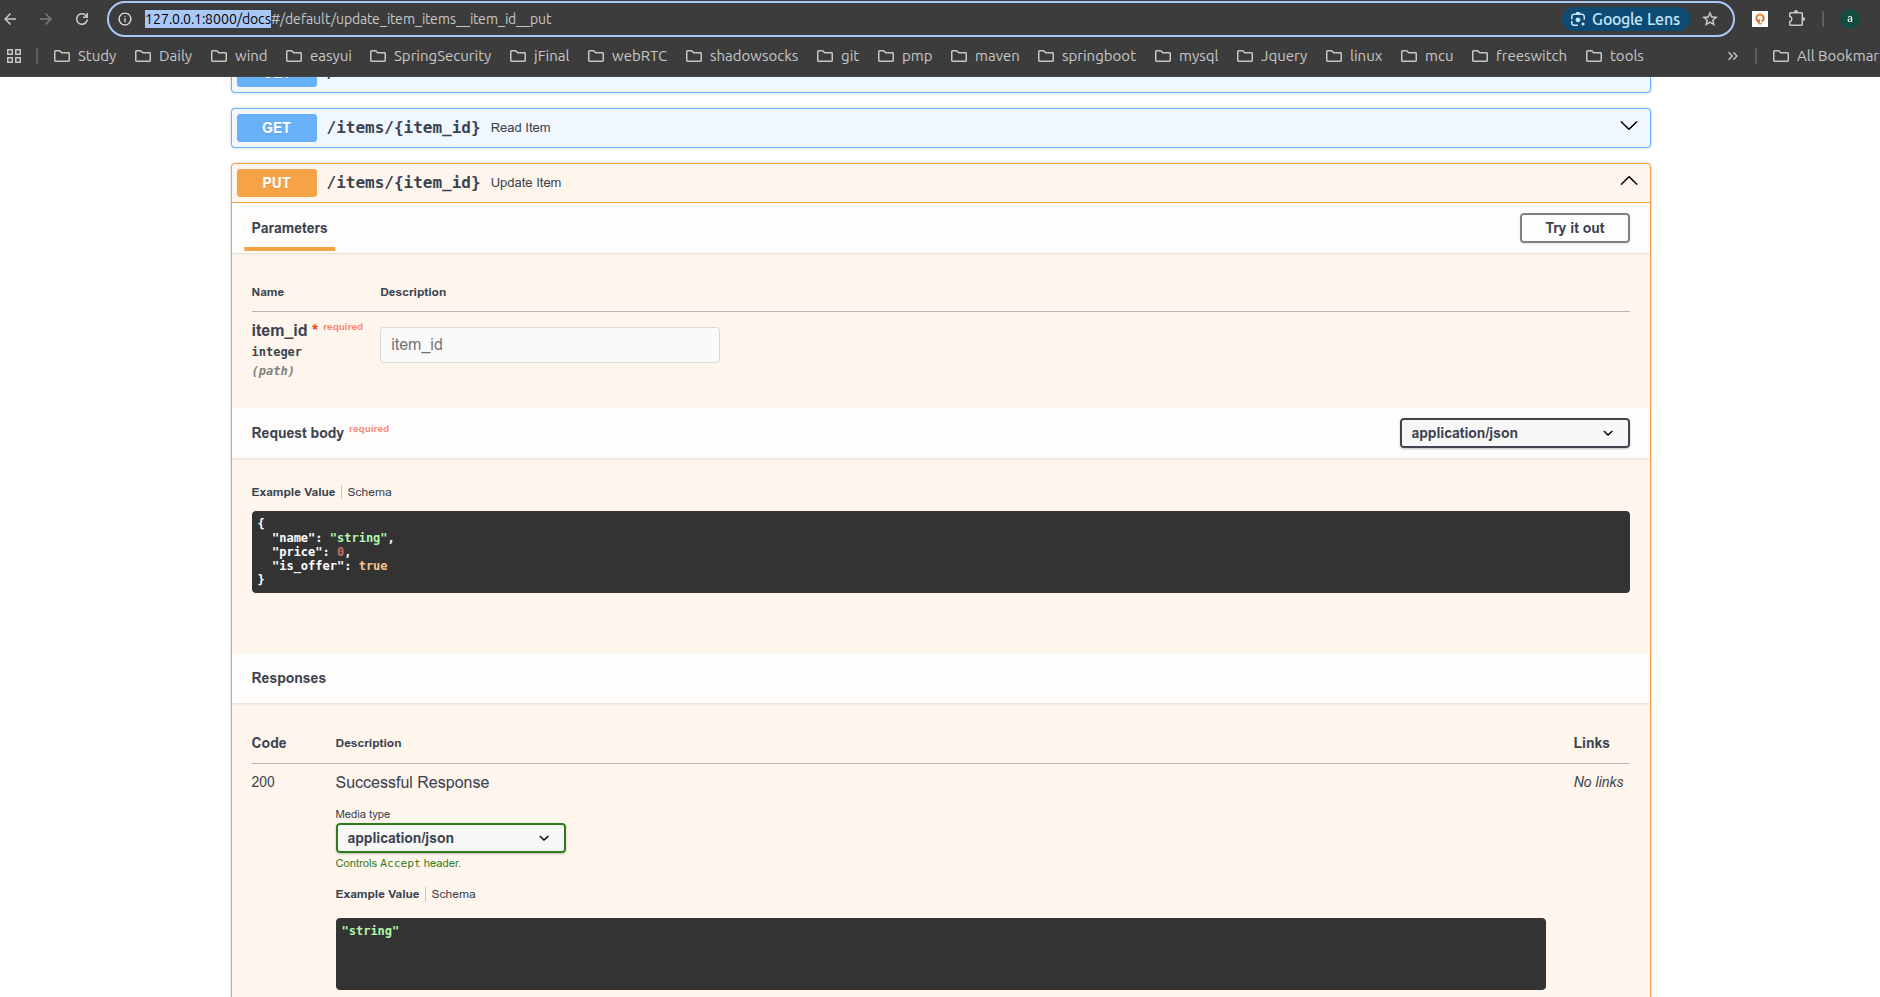Viewport: 1880px width, 997px height.
Task: Expand the GET /items/{item_id} endpoint
Action: tap(1628, 127)
